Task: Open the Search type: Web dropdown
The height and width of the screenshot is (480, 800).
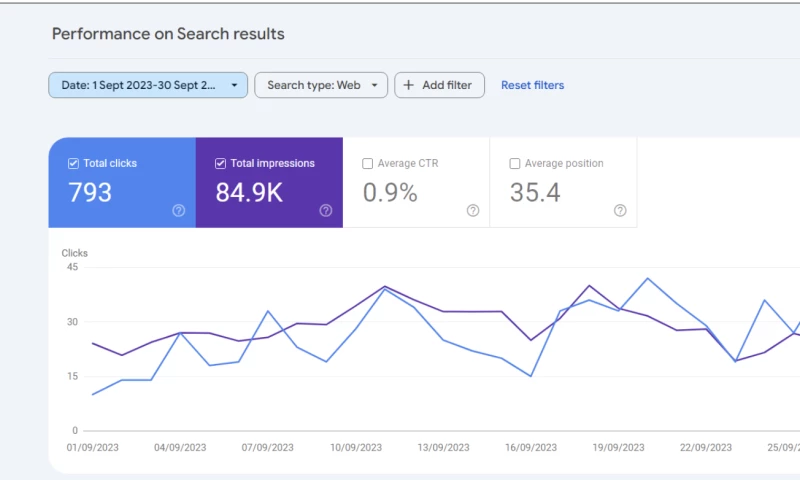Action: (321, 85)
